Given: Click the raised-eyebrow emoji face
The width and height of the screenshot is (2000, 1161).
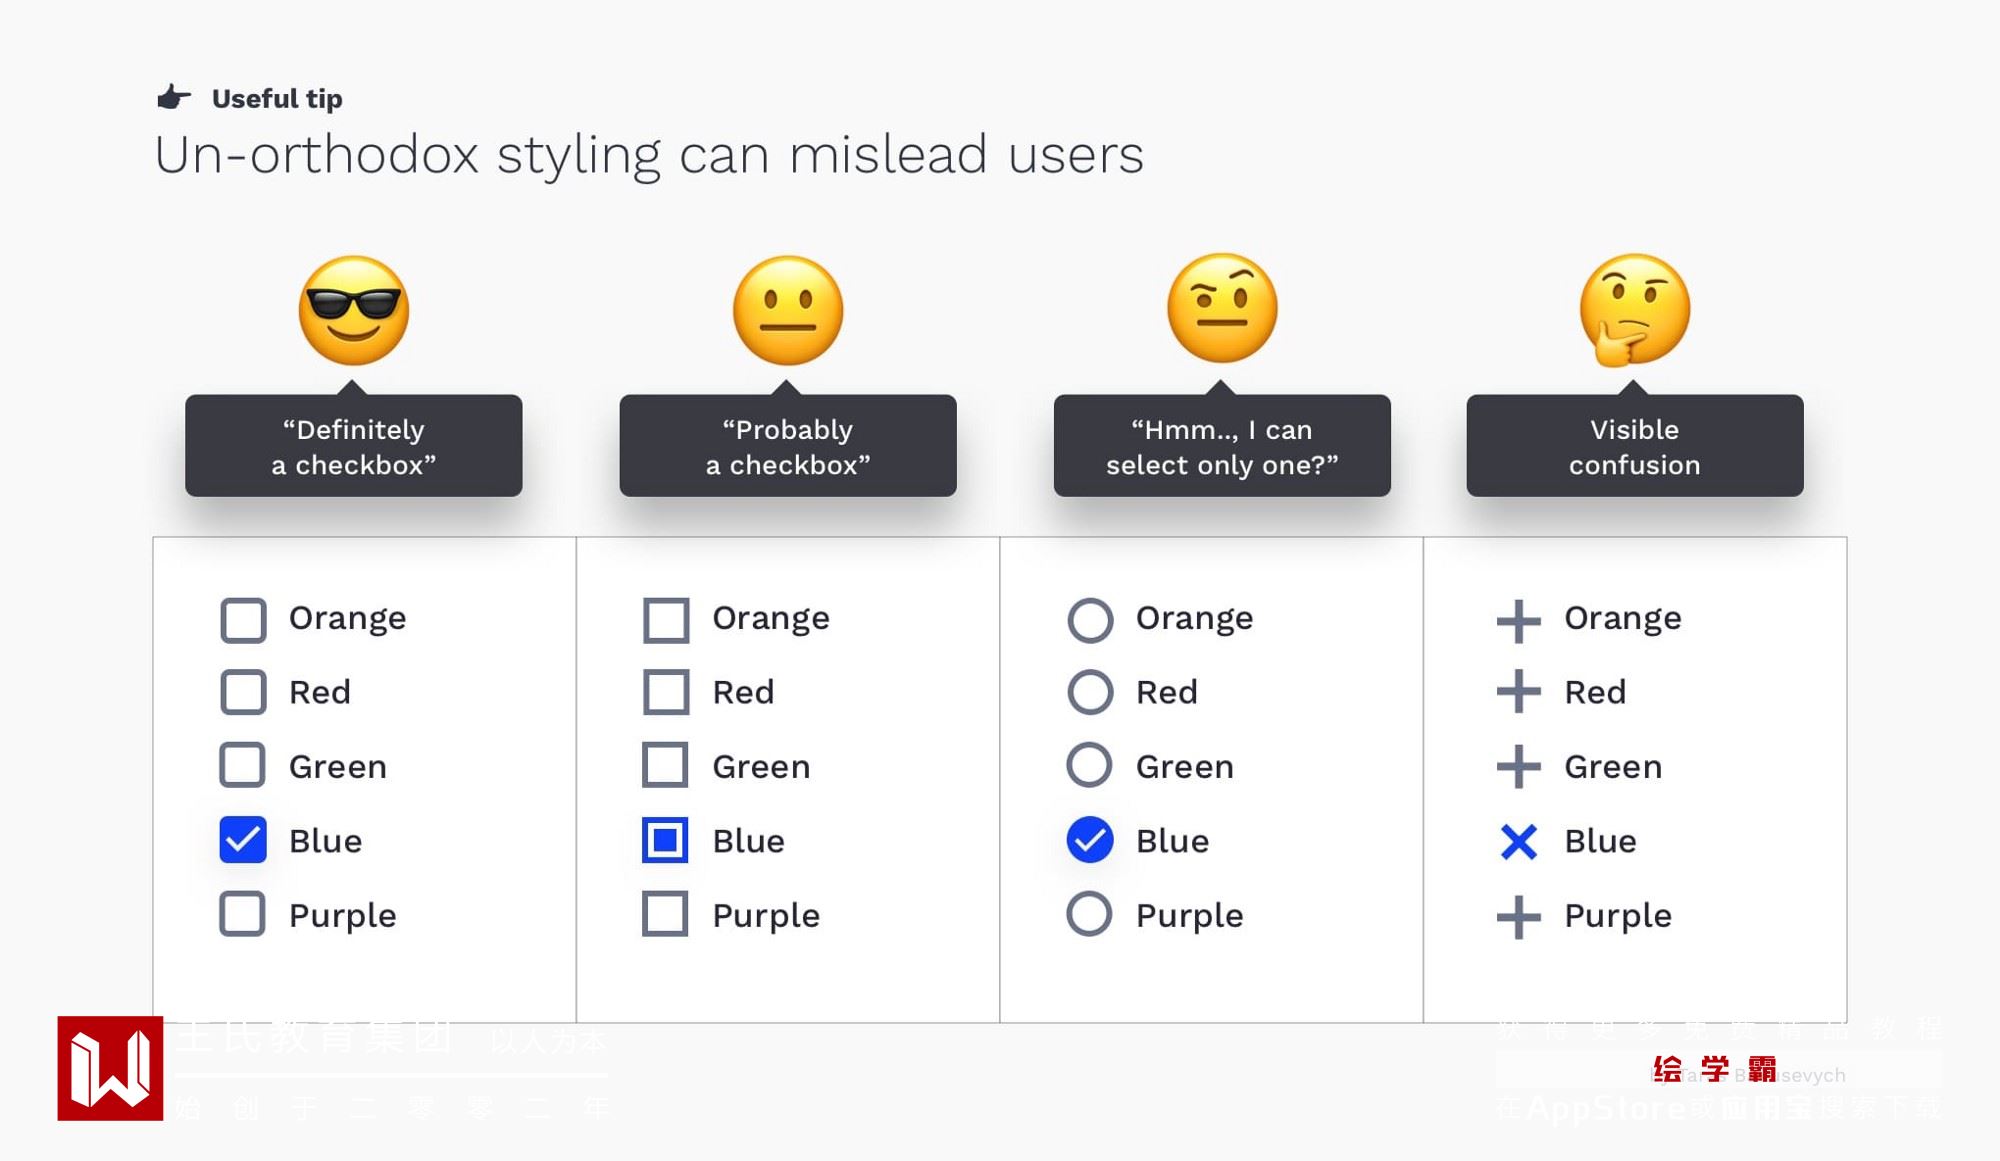Looking at the screenshot, I should point(1222,308).
